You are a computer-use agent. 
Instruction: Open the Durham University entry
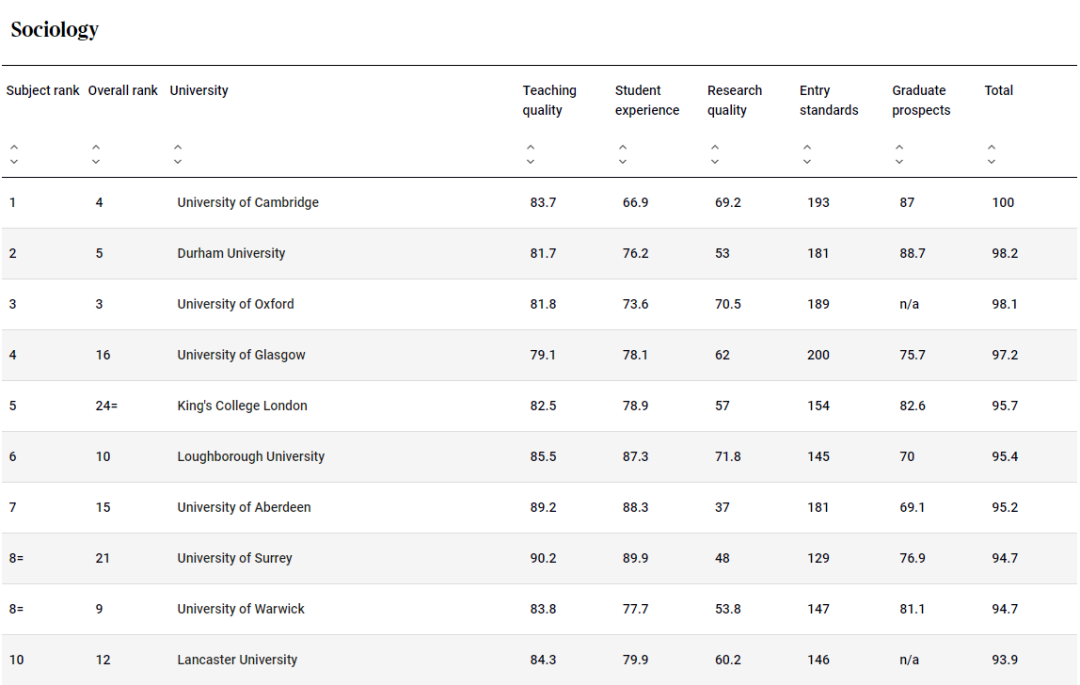tap(231, 254)
